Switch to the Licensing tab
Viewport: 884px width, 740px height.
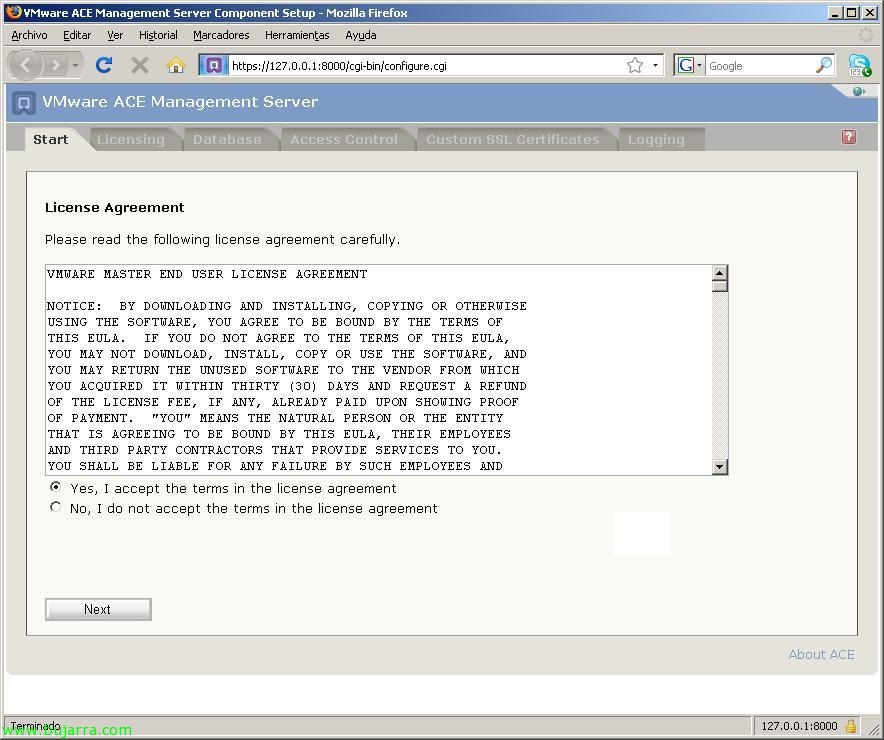click(131, 139)
